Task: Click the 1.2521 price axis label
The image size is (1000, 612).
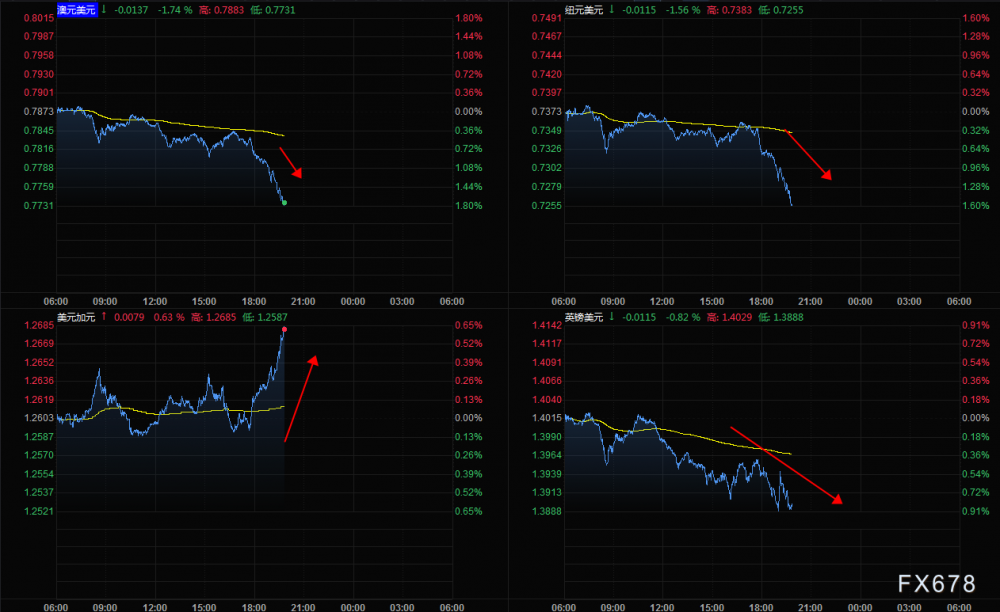Action: pyautogui.click(x=39, y=511)
